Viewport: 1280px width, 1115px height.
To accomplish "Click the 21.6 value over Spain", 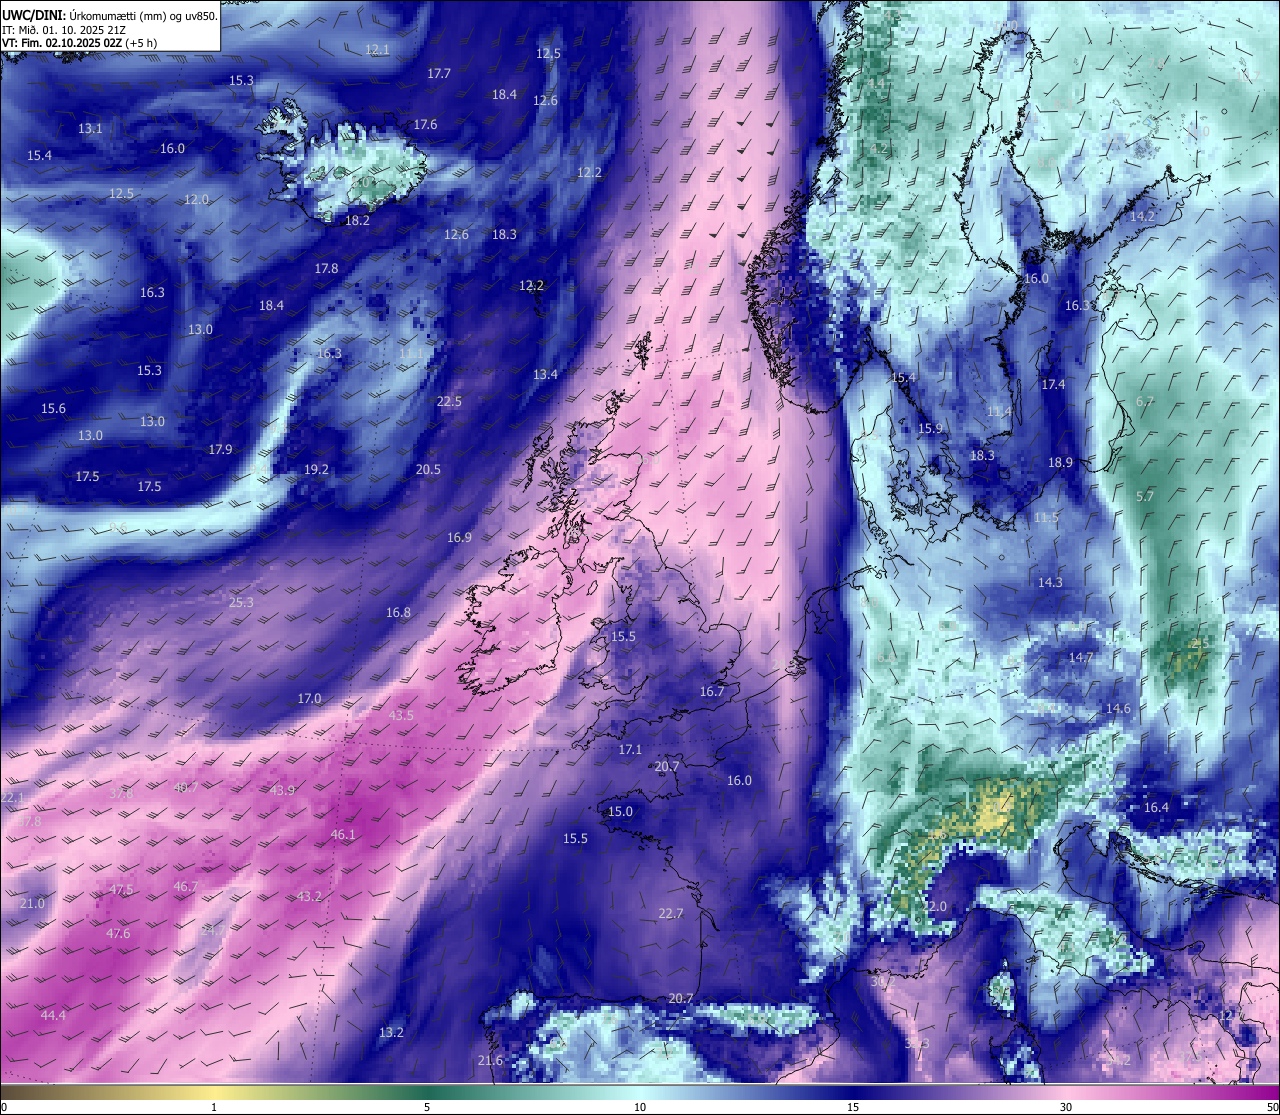I will tap(490, 1061).
